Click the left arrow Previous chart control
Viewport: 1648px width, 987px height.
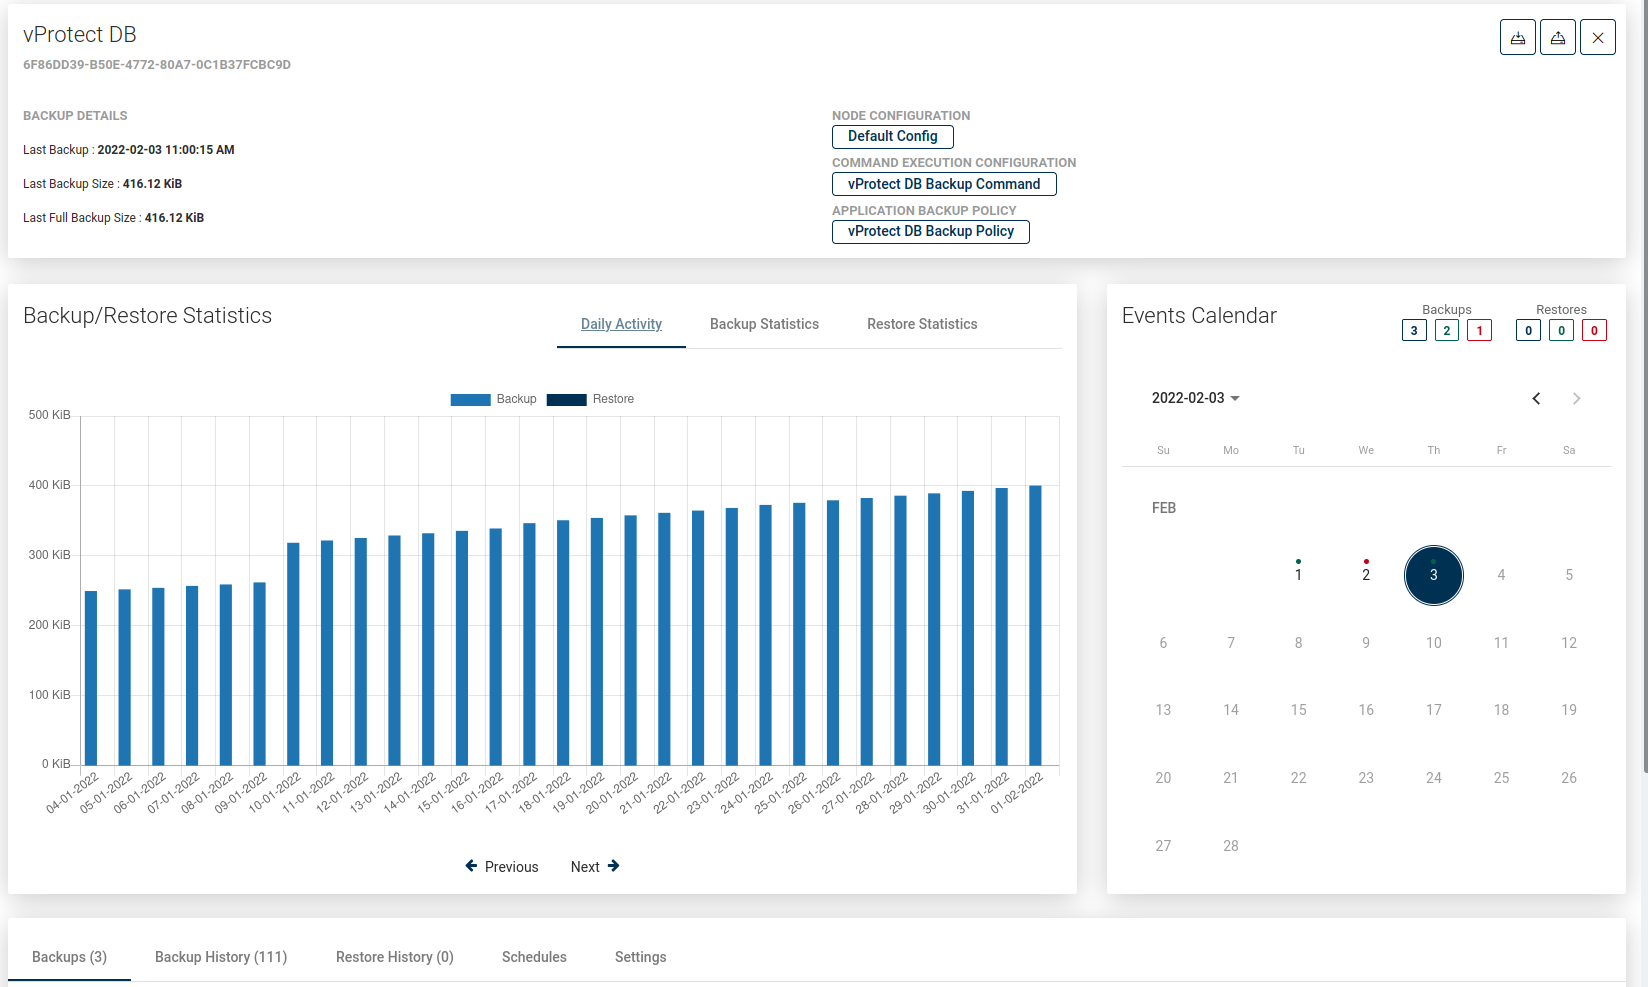[501, 867]
